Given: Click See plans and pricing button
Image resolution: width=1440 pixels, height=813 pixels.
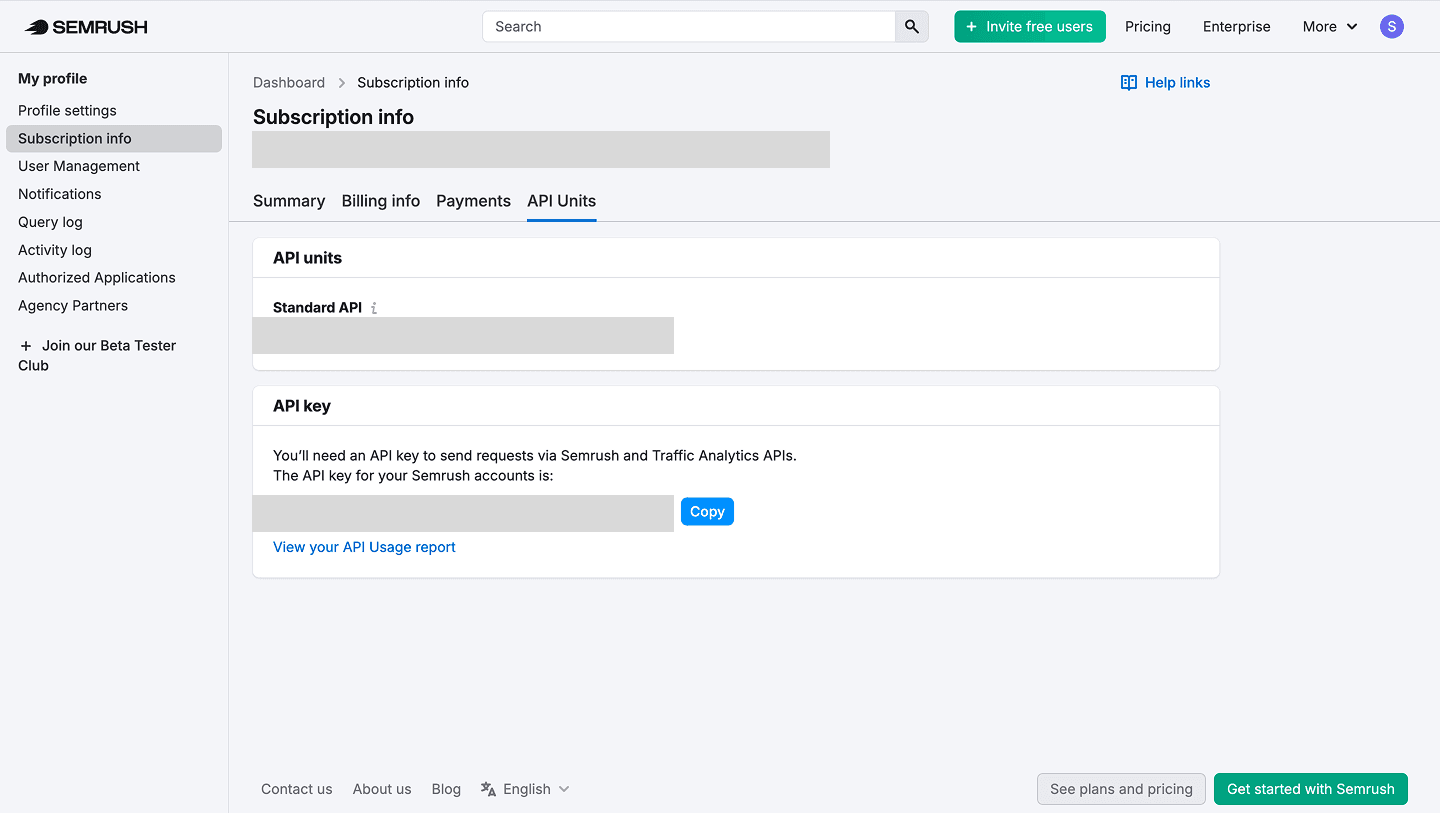Looking at the screenshot, I should click(x=1121, y=789).
